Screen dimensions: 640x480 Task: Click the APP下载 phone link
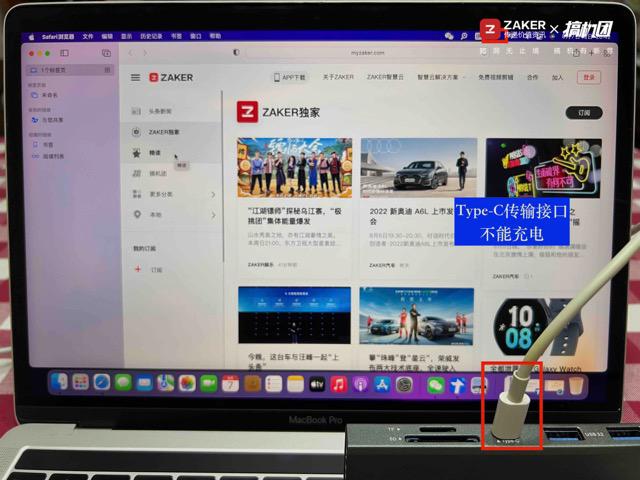coord(290,77)
